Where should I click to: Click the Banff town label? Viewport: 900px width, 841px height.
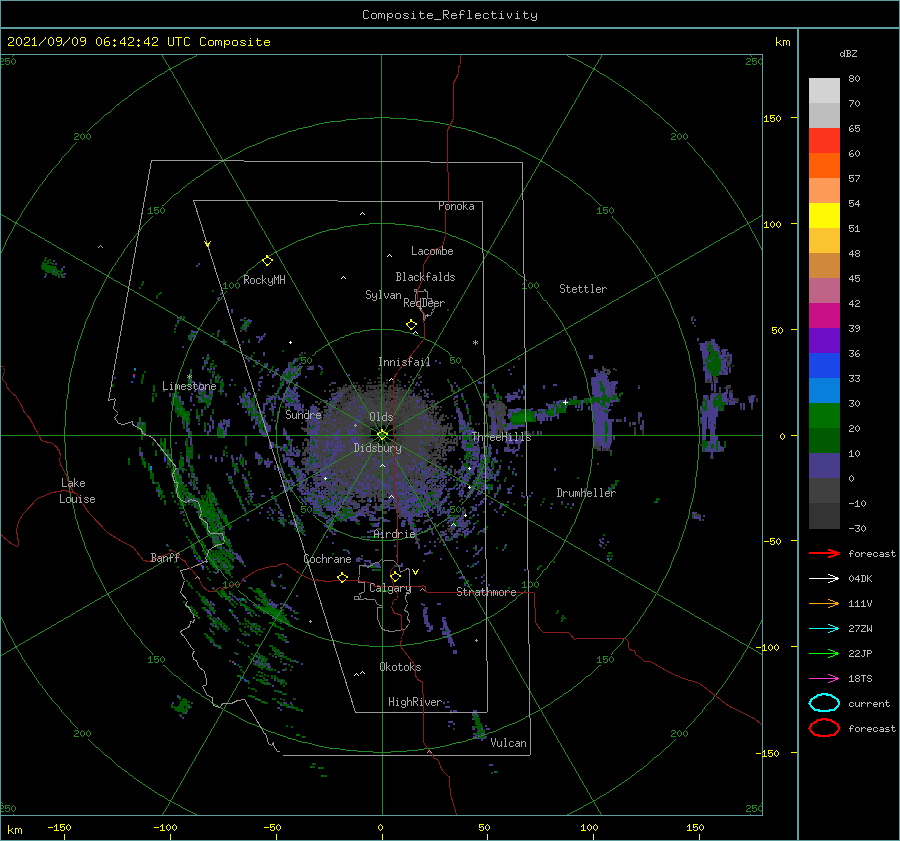[165, 557]
